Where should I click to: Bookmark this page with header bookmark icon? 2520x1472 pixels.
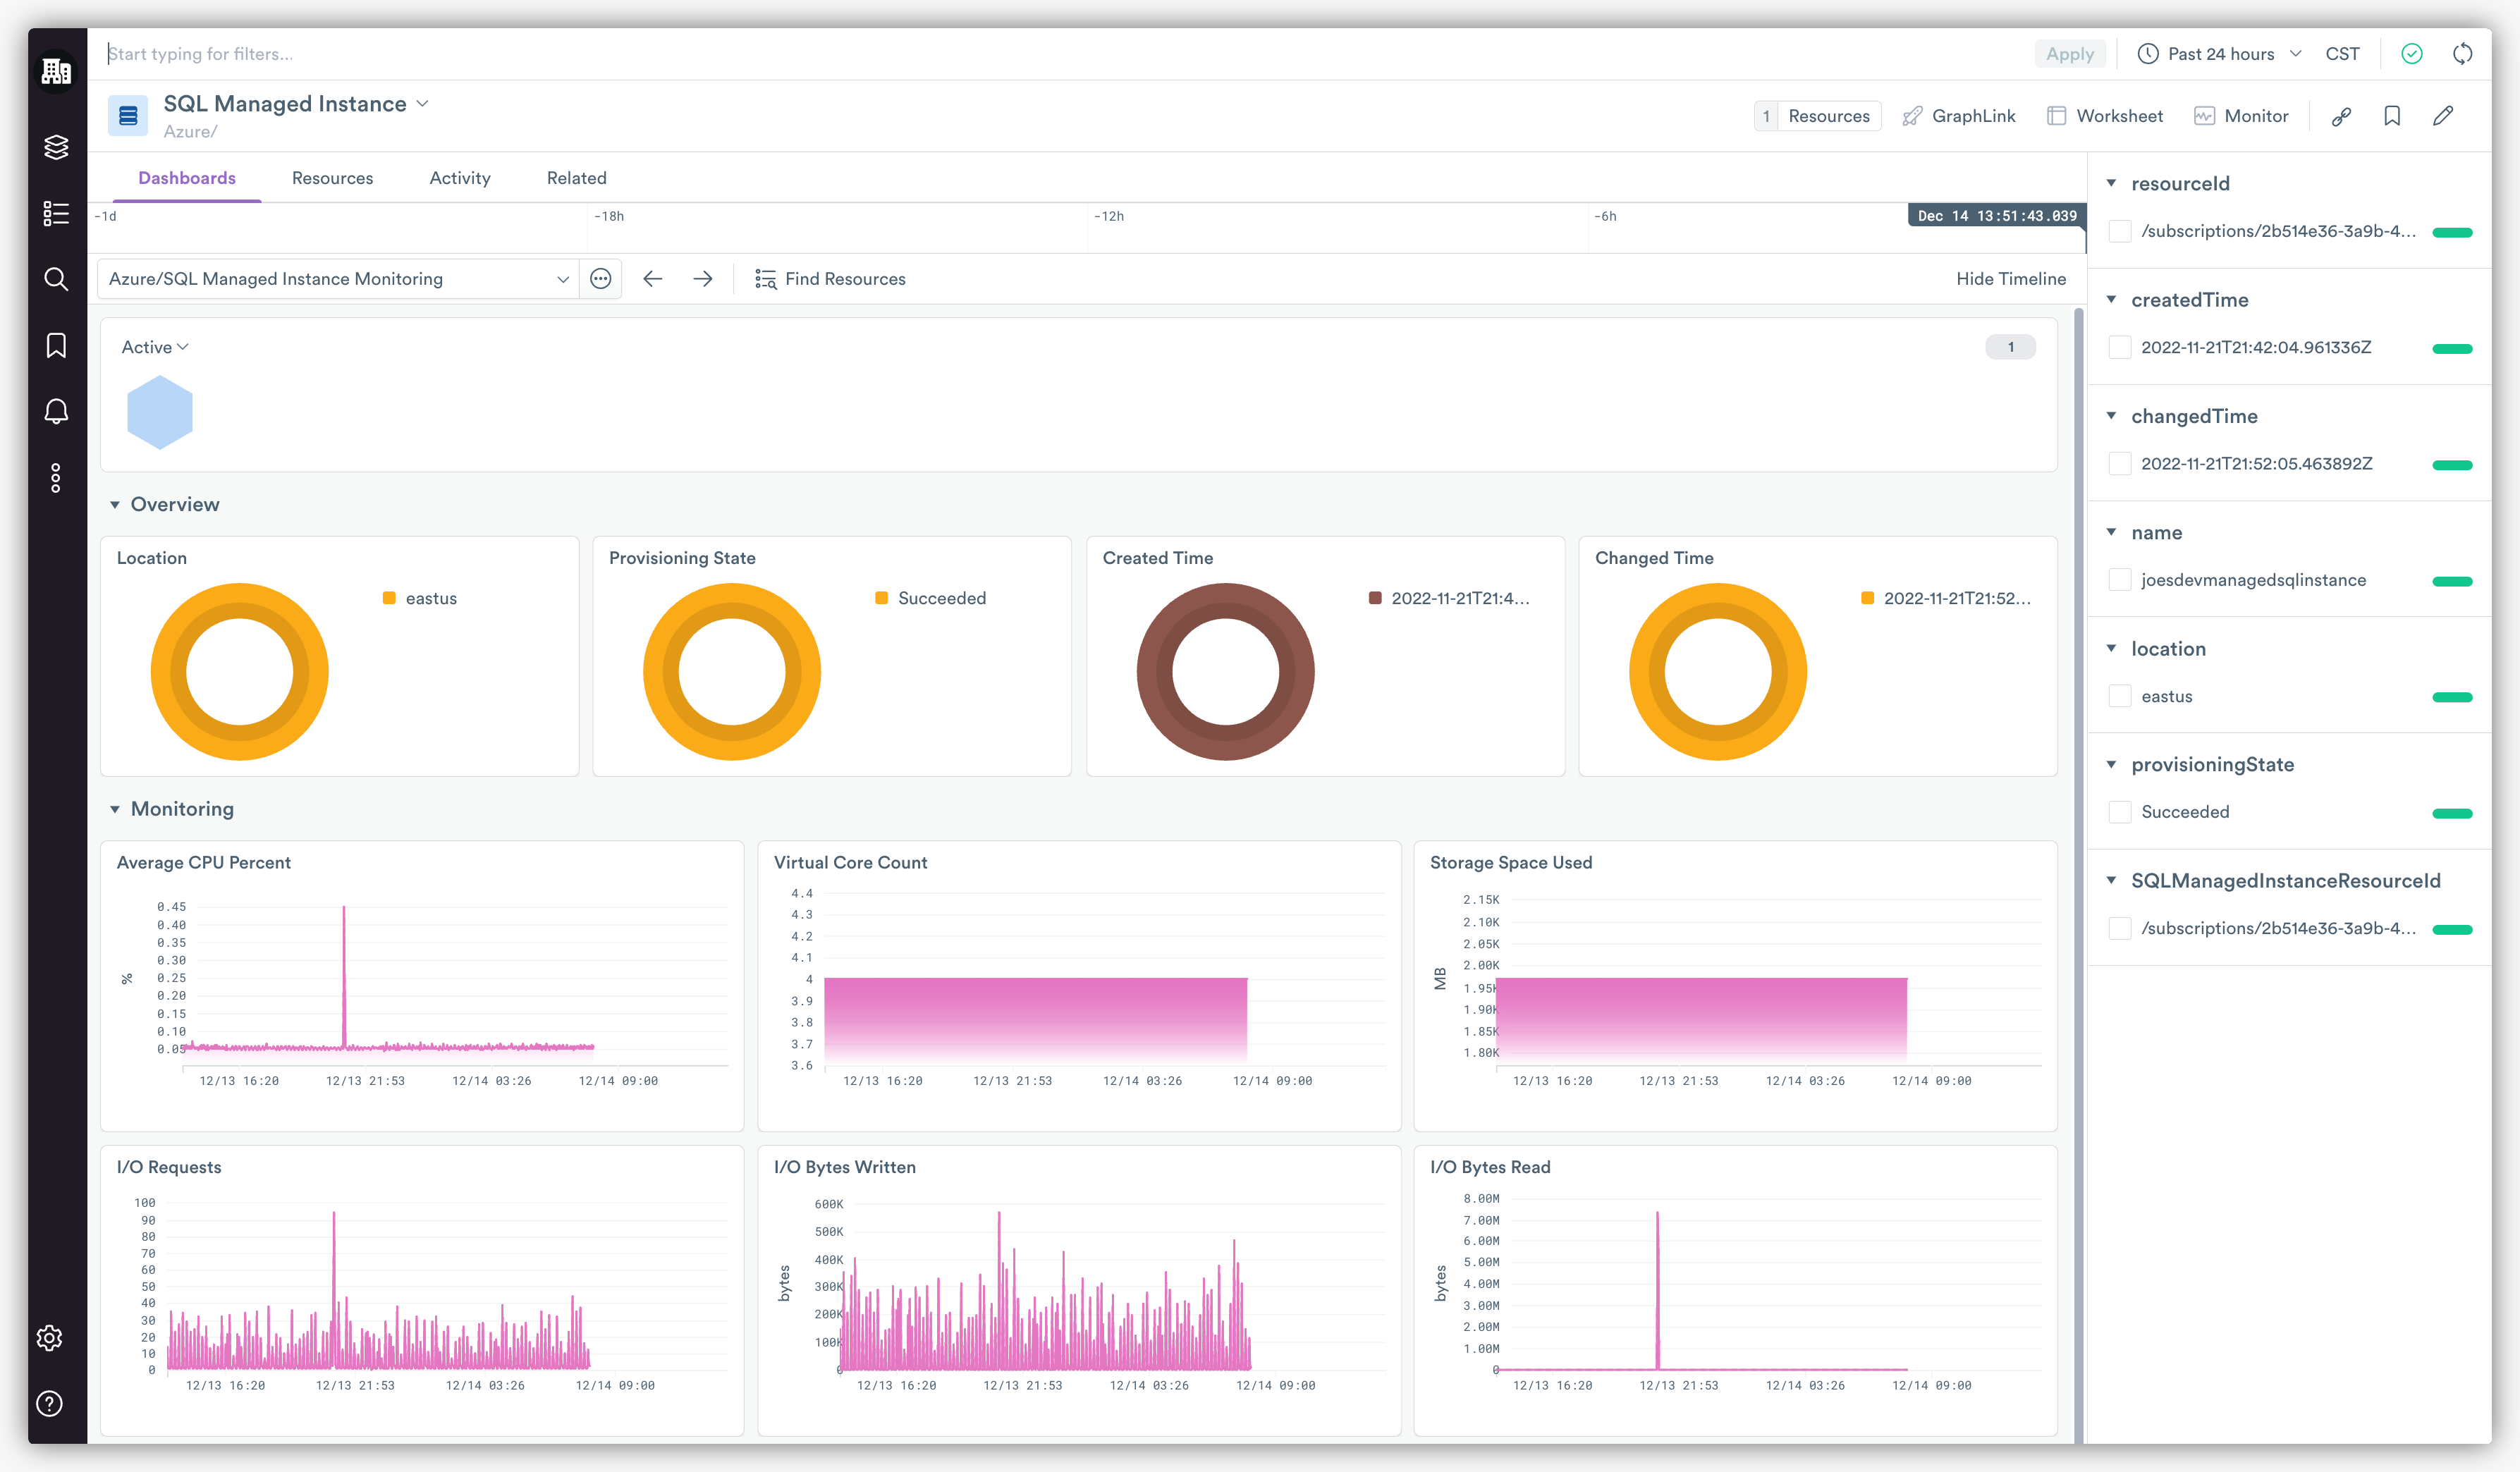pyautogui.click(x=2392, y=116)
